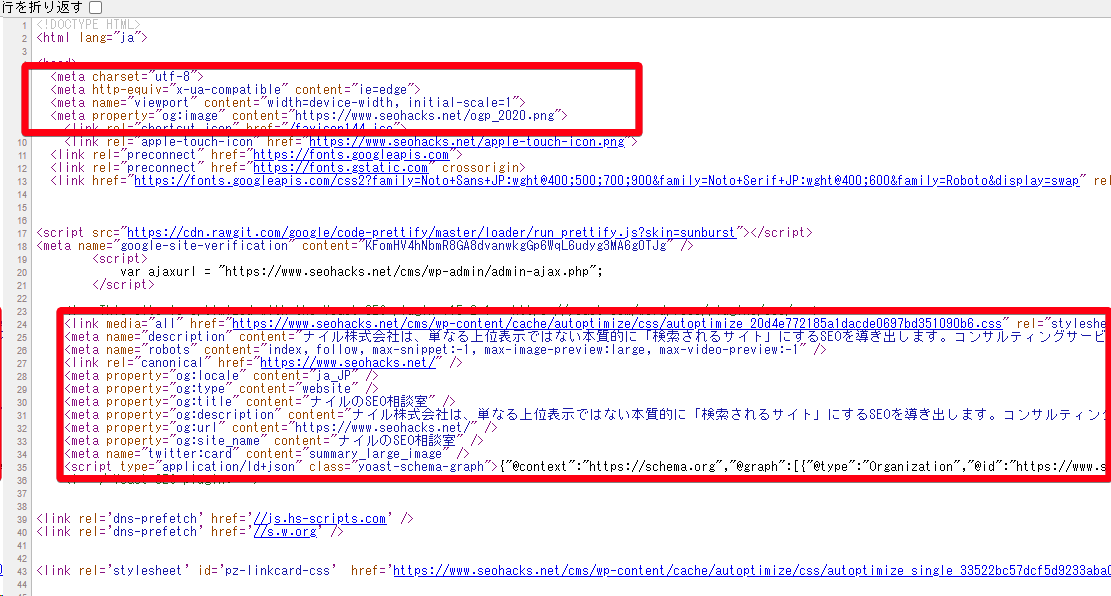Click the og:description meta line
The image size is (1111, 596).
(586, 415)
